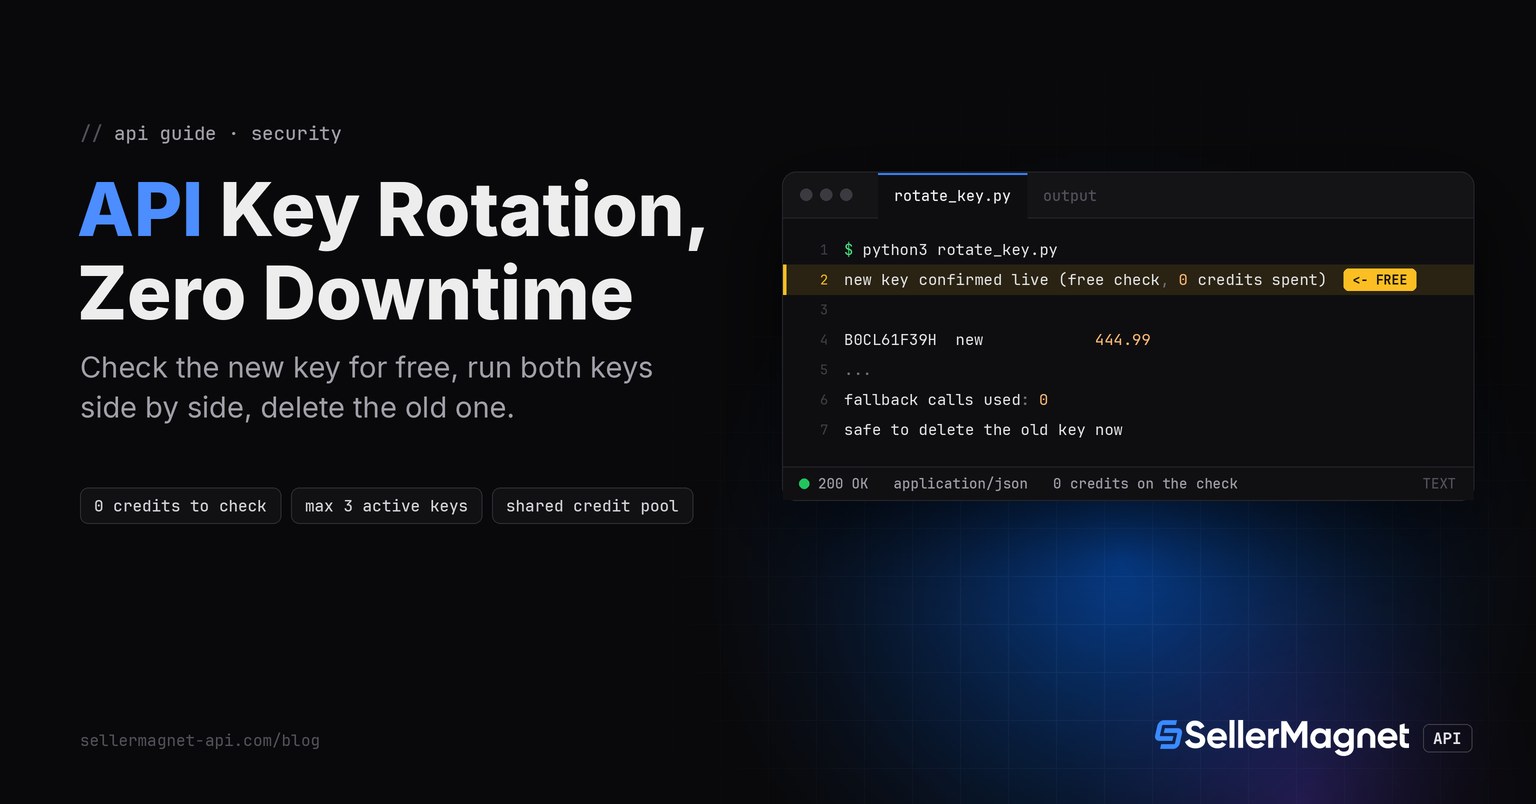Screen dimensions: 1536x804
Task: Click the SellerMagnet wordmark
Action: click(1297, 737)
